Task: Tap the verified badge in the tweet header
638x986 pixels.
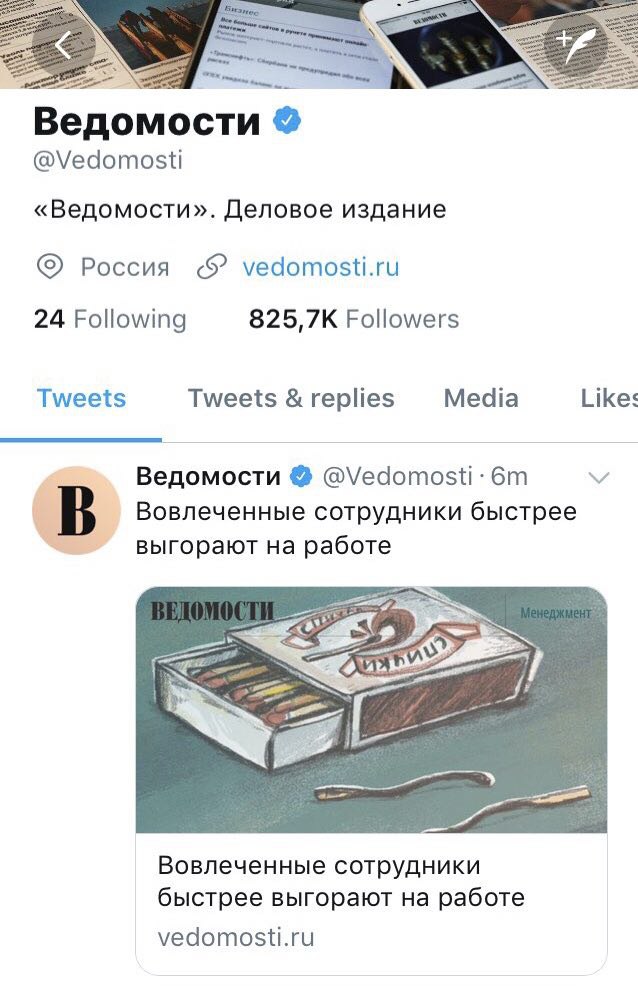Action: [x=301, y=476]
